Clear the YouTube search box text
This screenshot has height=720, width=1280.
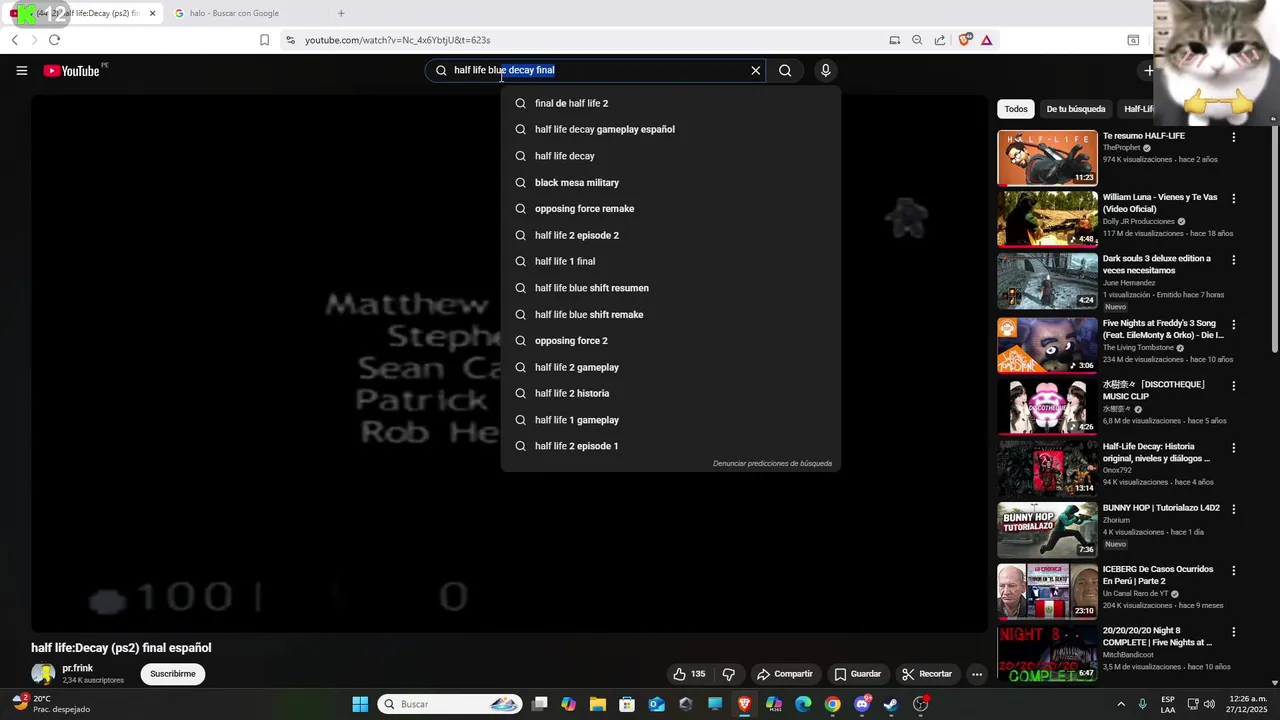[756, 70]
